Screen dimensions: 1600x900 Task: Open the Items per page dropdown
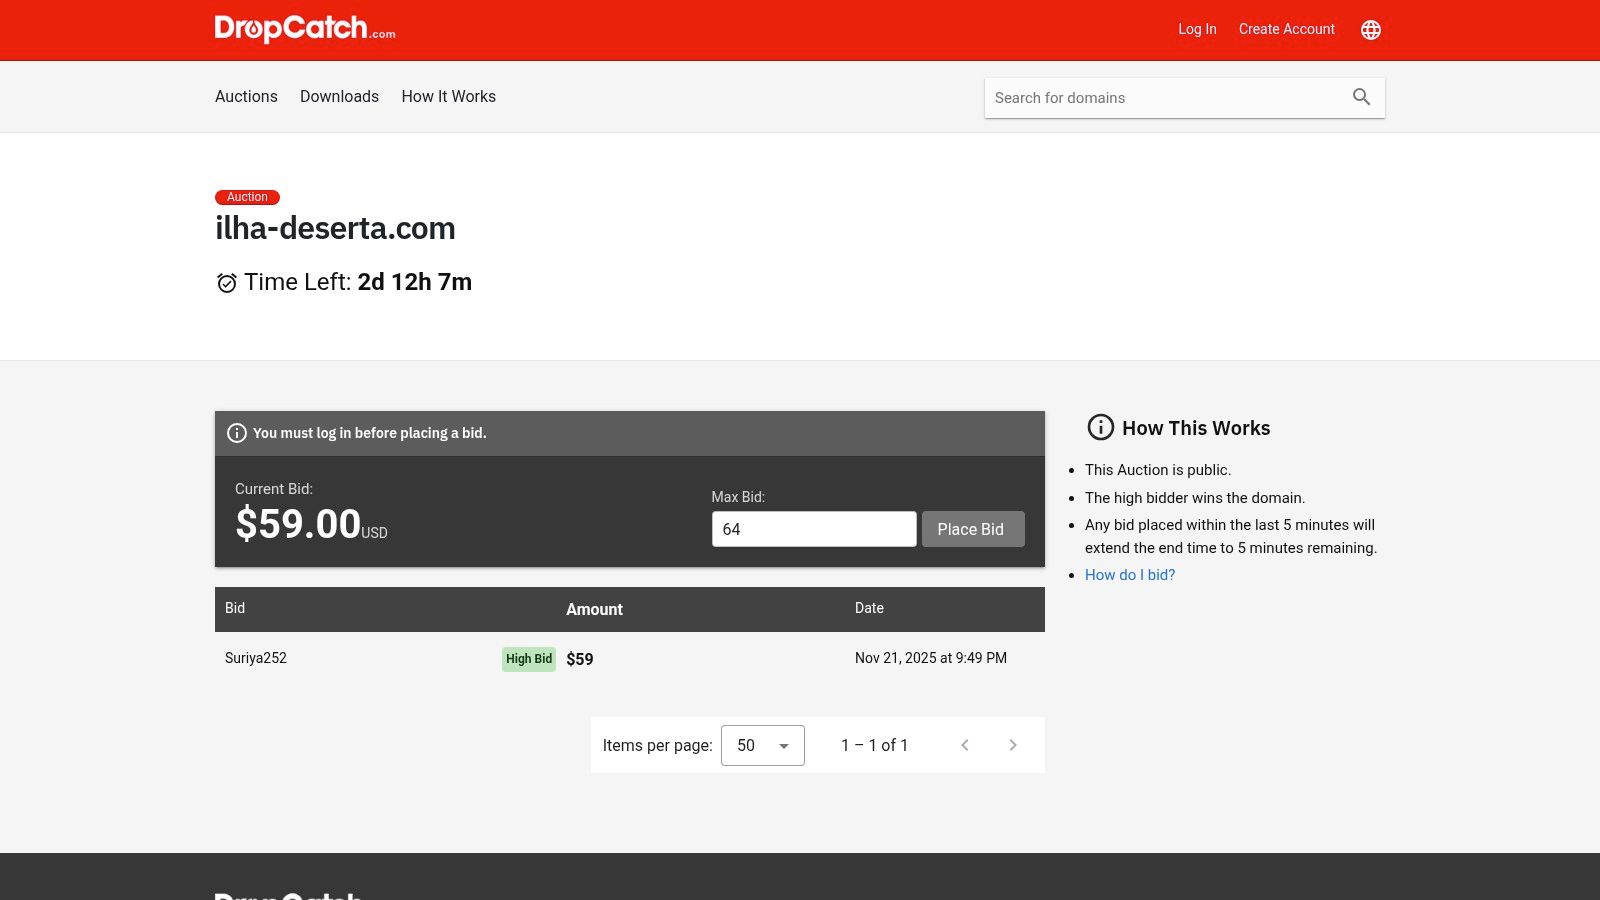[x=763, y=745]
